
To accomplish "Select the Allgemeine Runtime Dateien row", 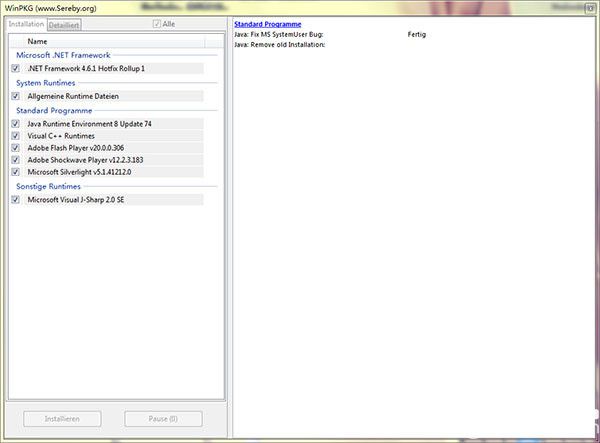I will click(x=113, y=96).
